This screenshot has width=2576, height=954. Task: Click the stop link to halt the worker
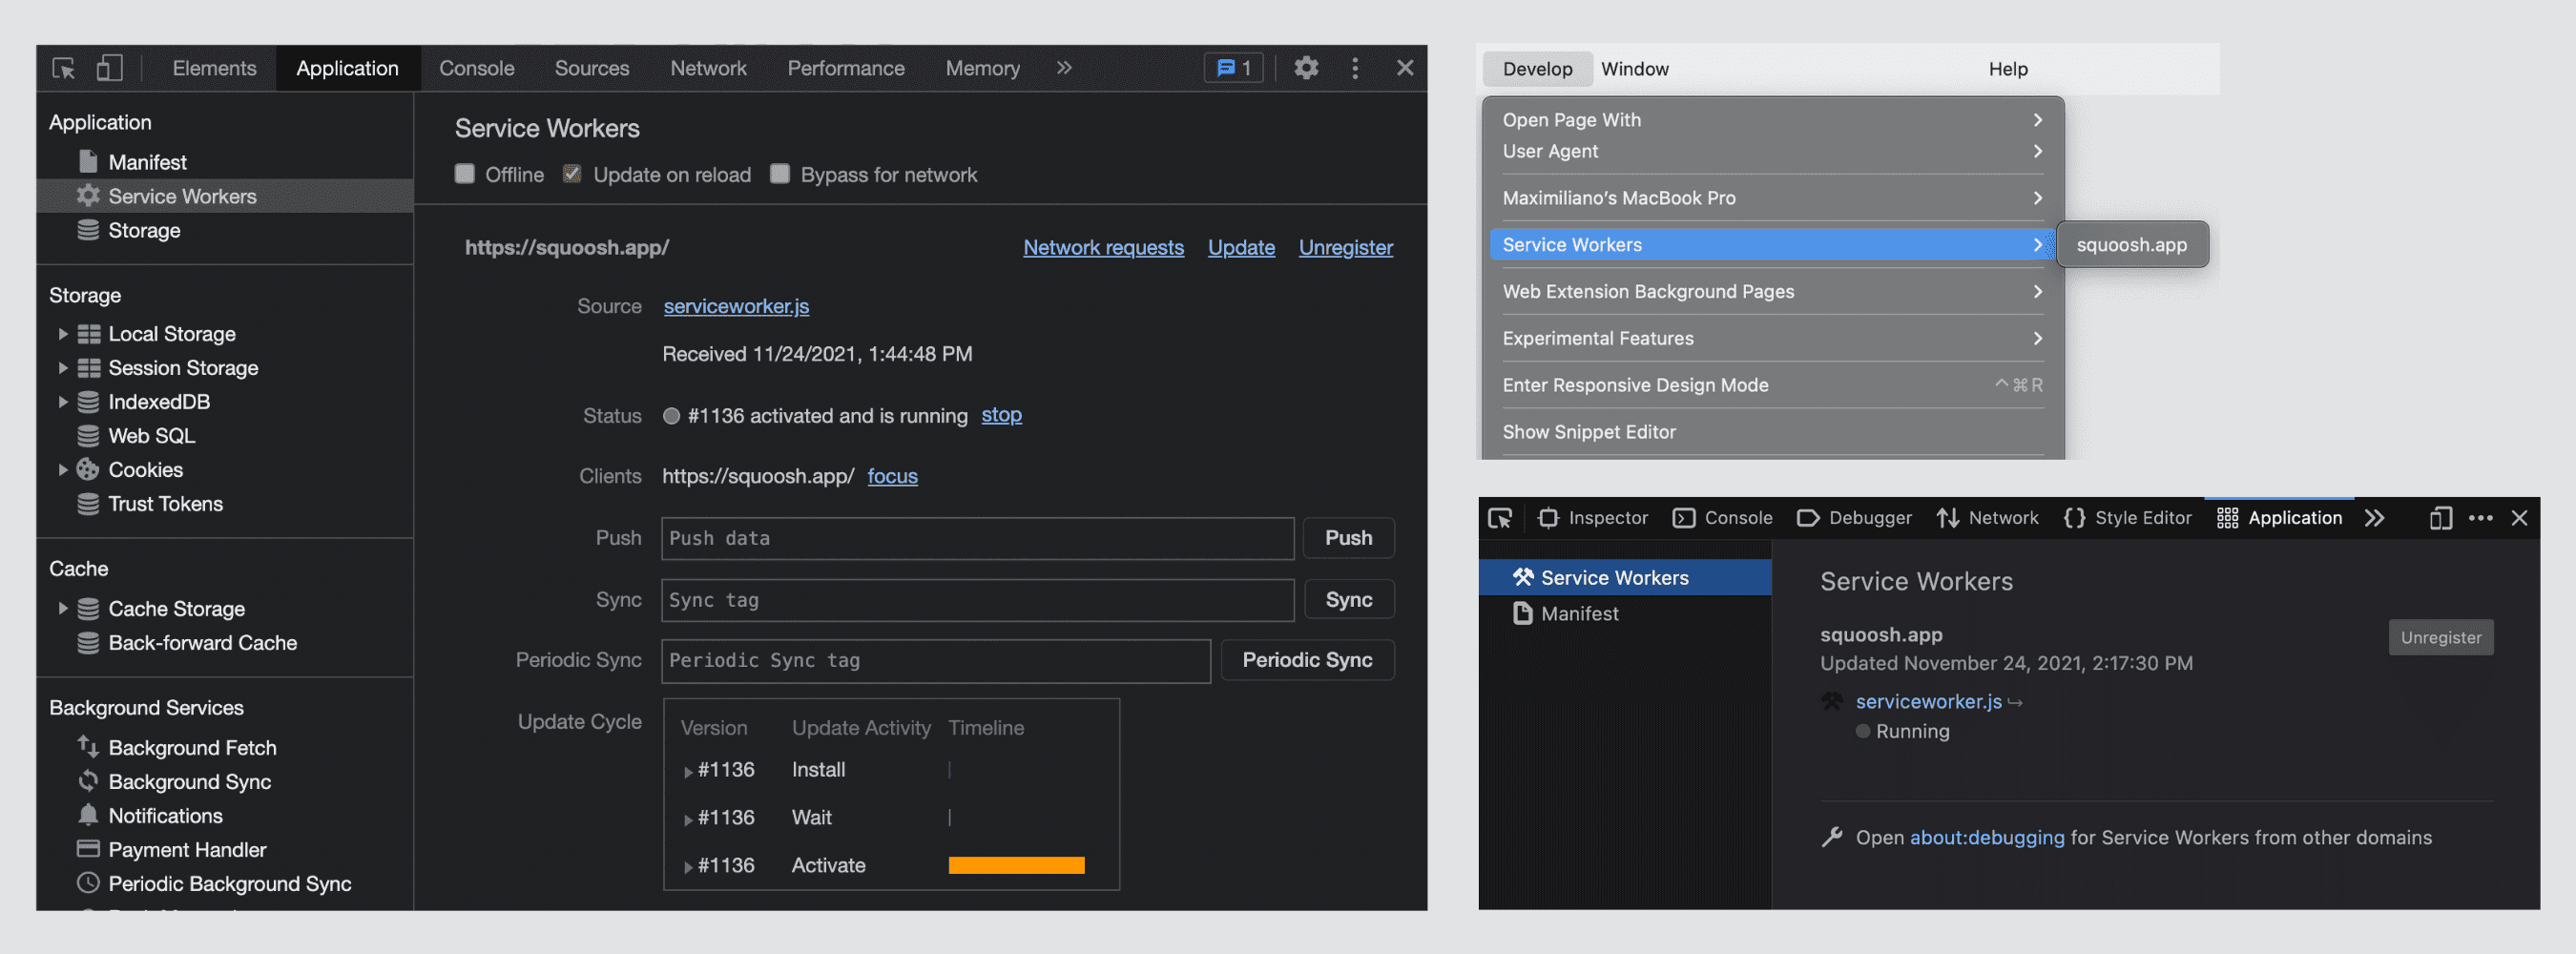click(x=1001, y=415)
